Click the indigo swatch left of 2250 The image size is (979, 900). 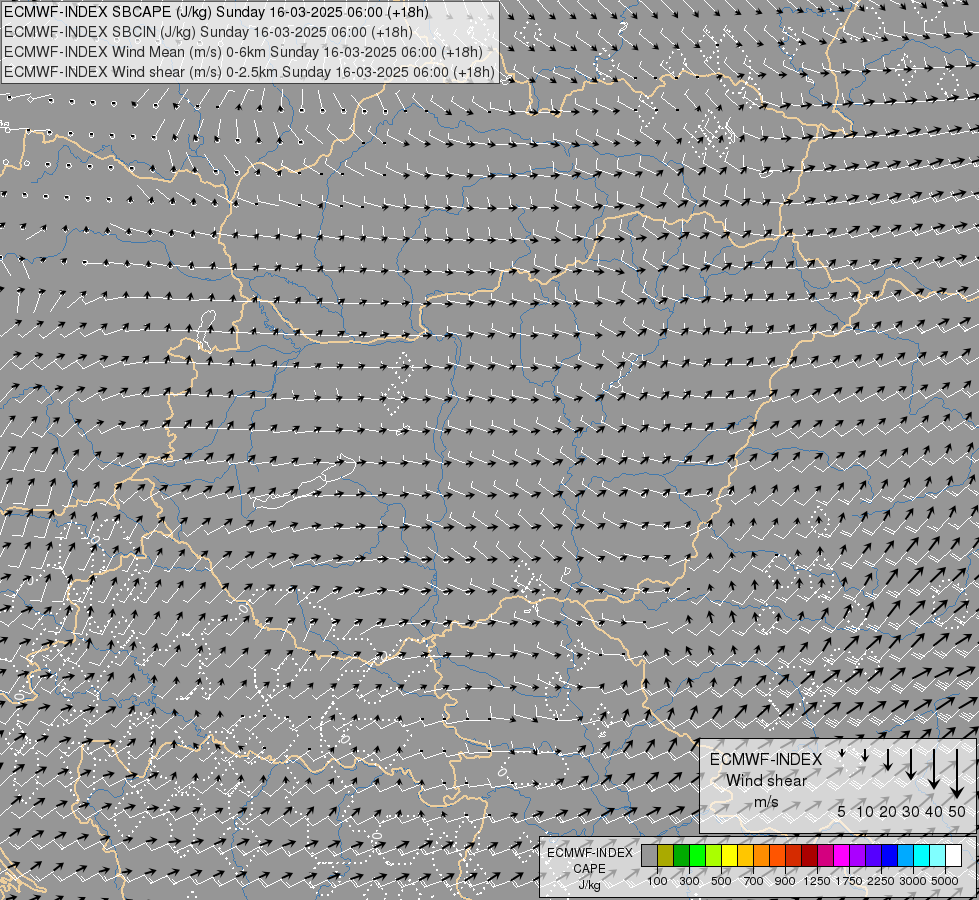873,855
